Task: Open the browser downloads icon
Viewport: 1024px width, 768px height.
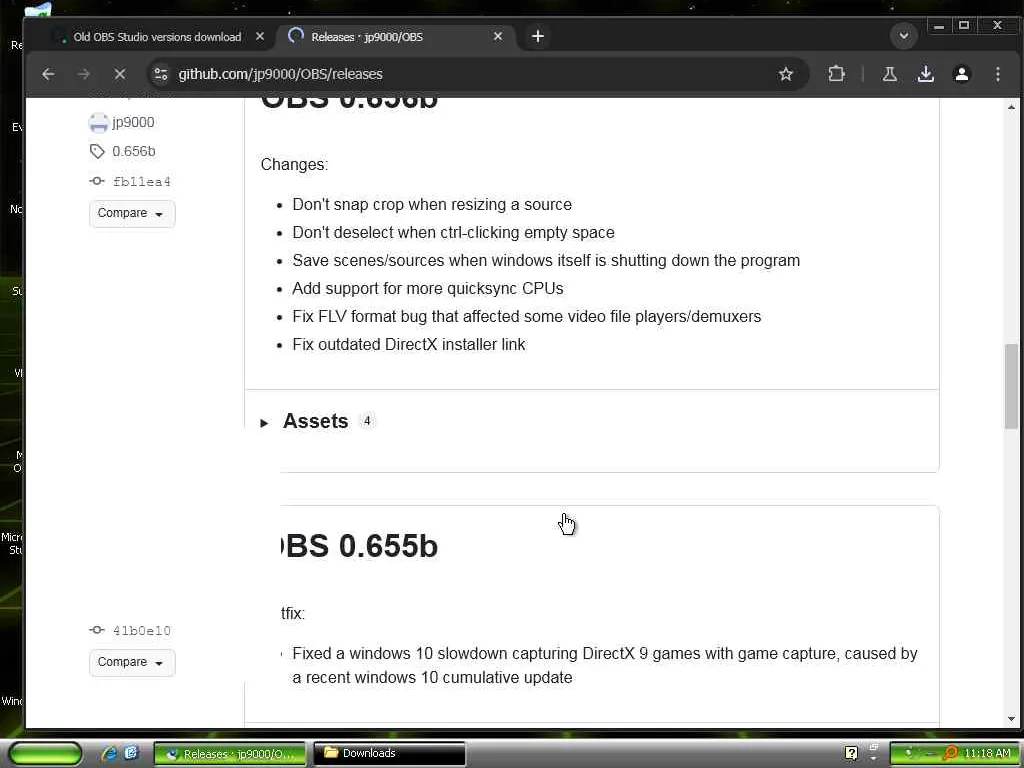Action: (x=925, y=74)
